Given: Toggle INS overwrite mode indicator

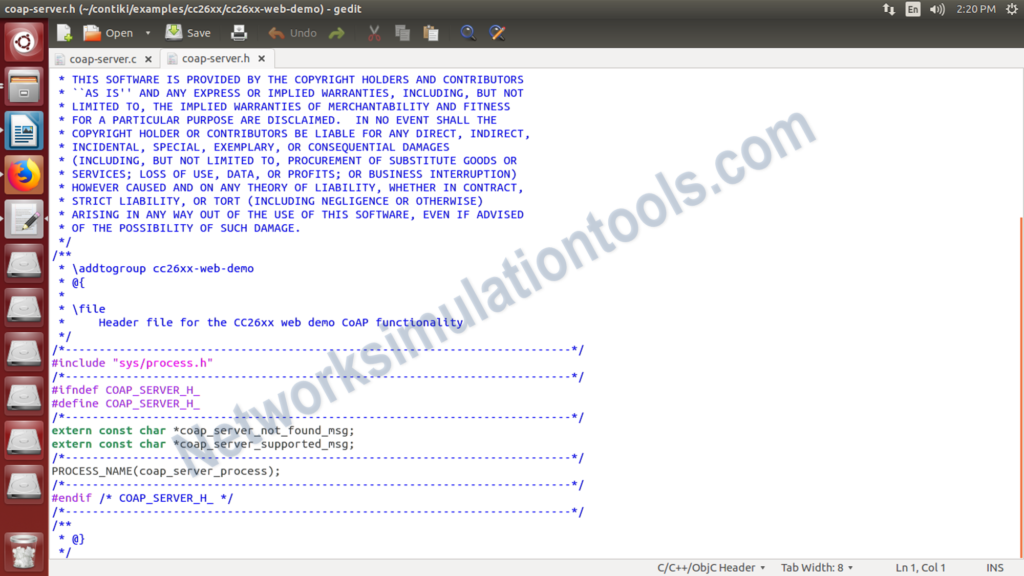Looking at the screenshot, I should click(994, 567).
